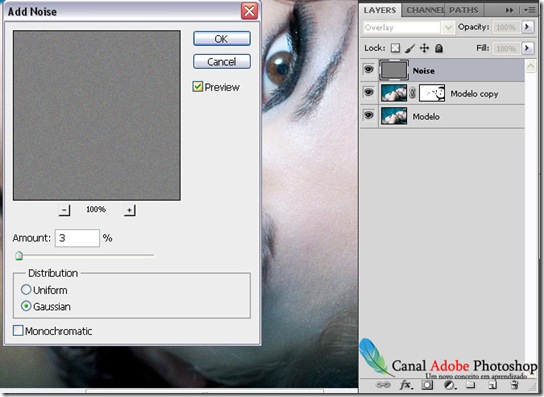Open the Fill slider arrow
The height and width of the screenshot is (397, 544).
[x=527, y=48]
